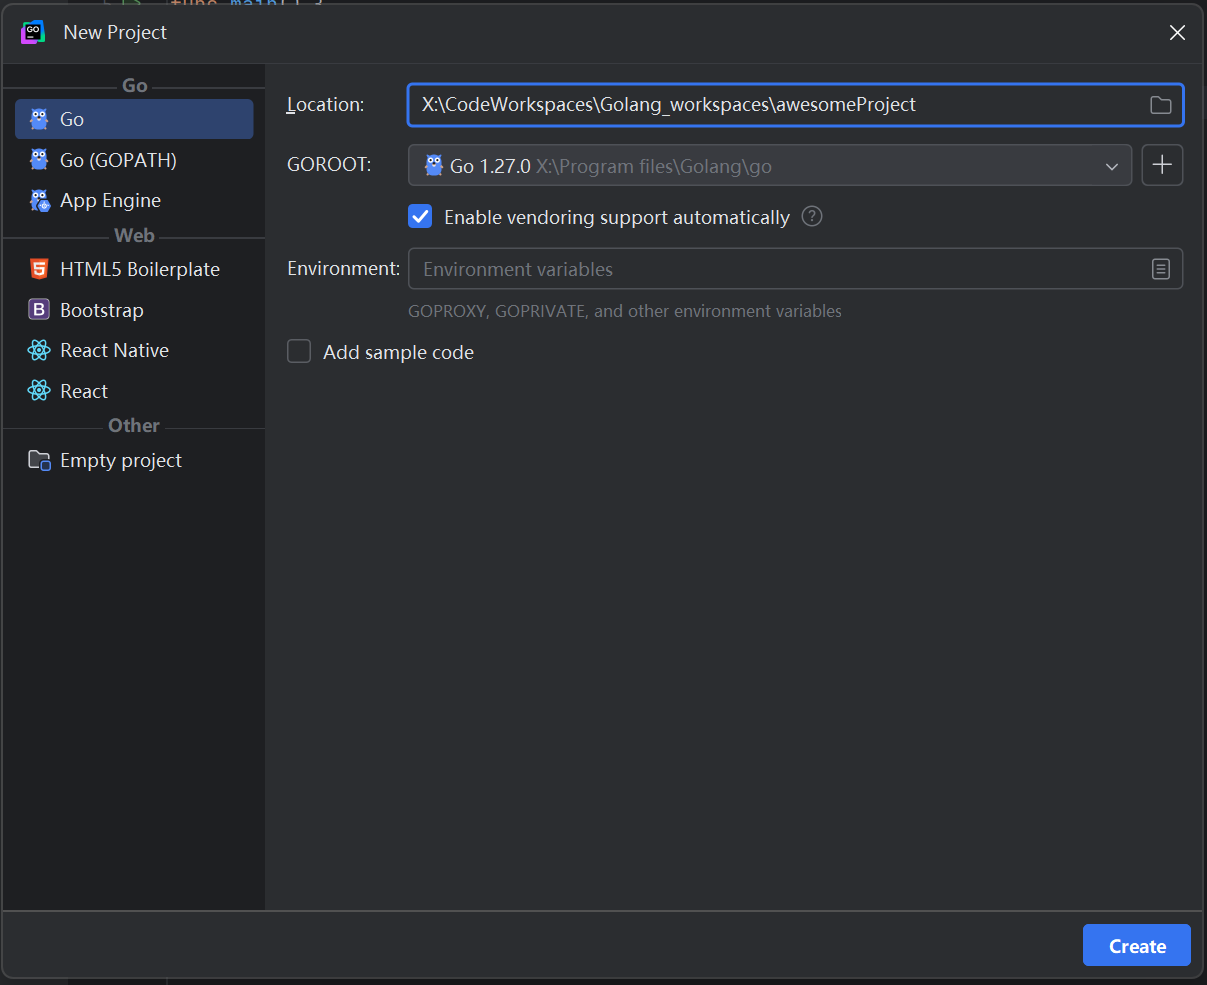Click the vendoring help question mark icon
The image size is (1207, 985).
coord(812,216)
